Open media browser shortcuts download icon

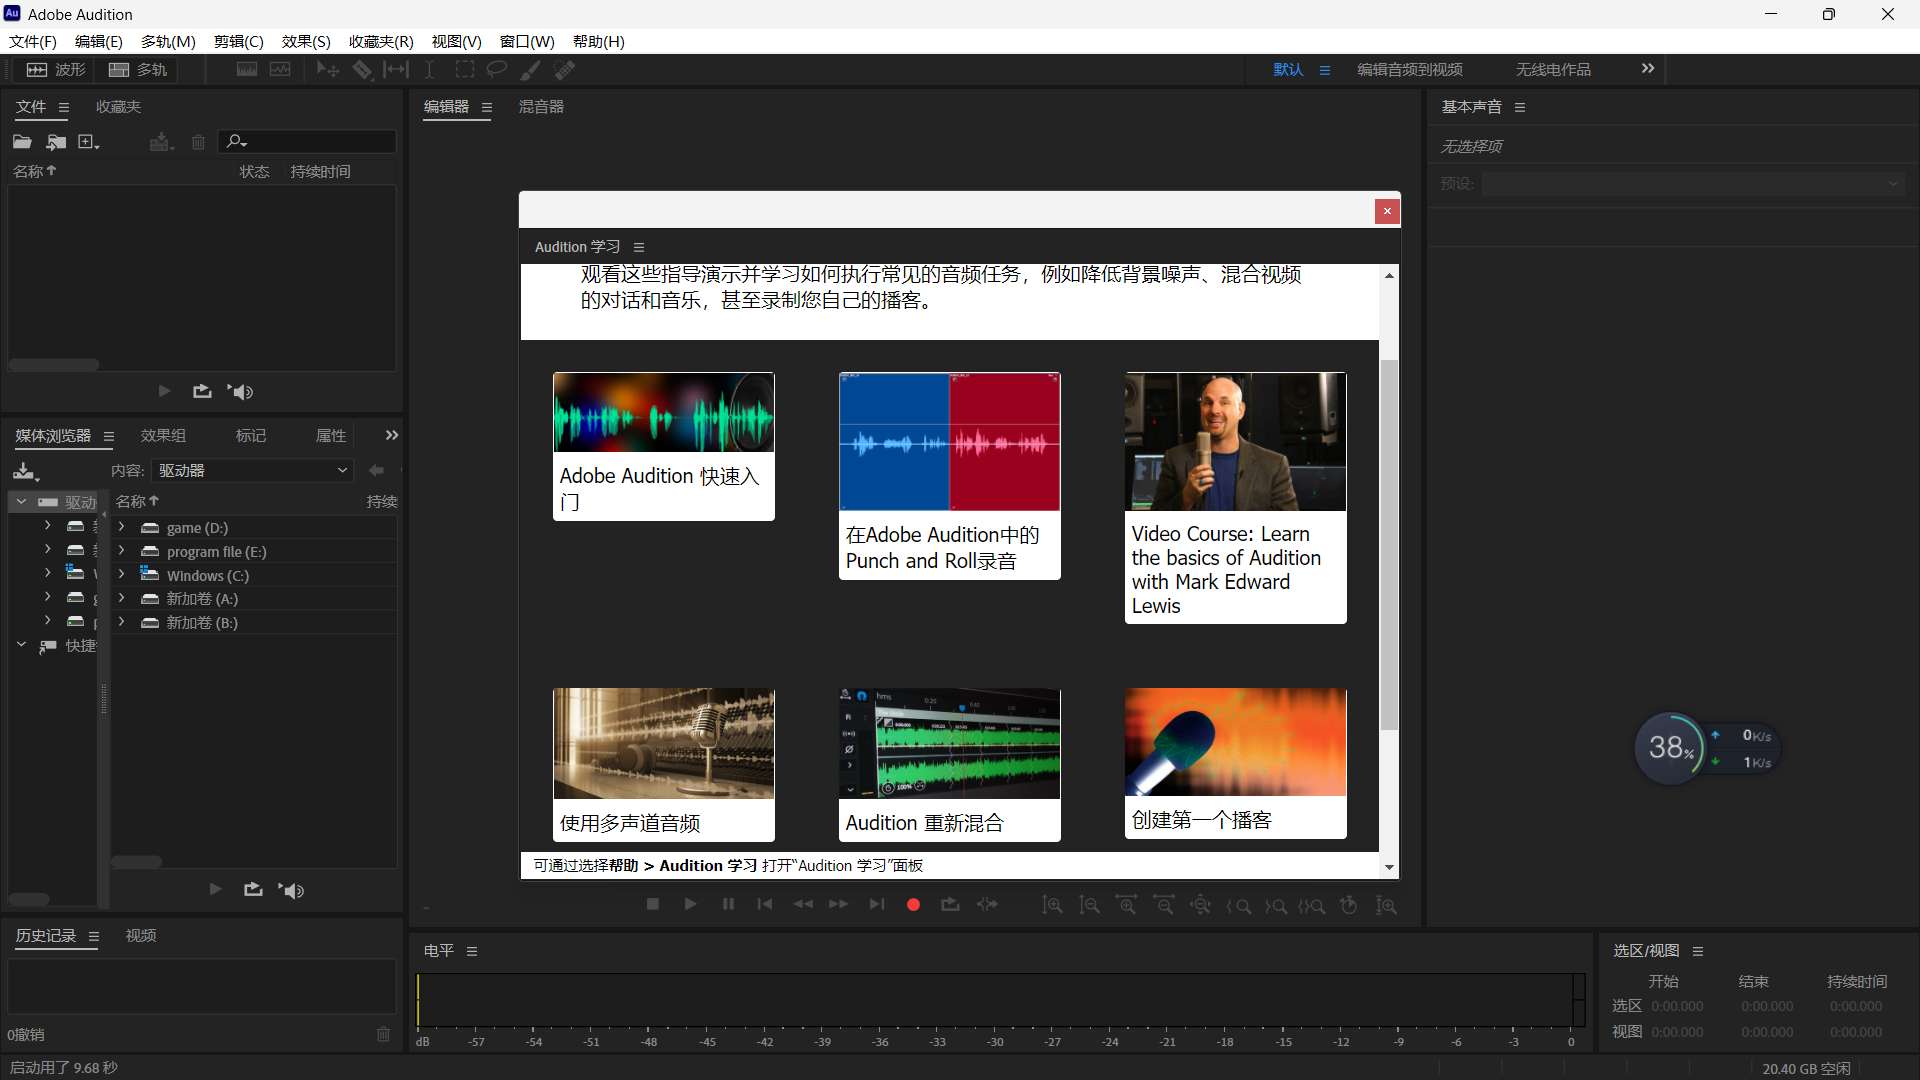coord(25,471)
